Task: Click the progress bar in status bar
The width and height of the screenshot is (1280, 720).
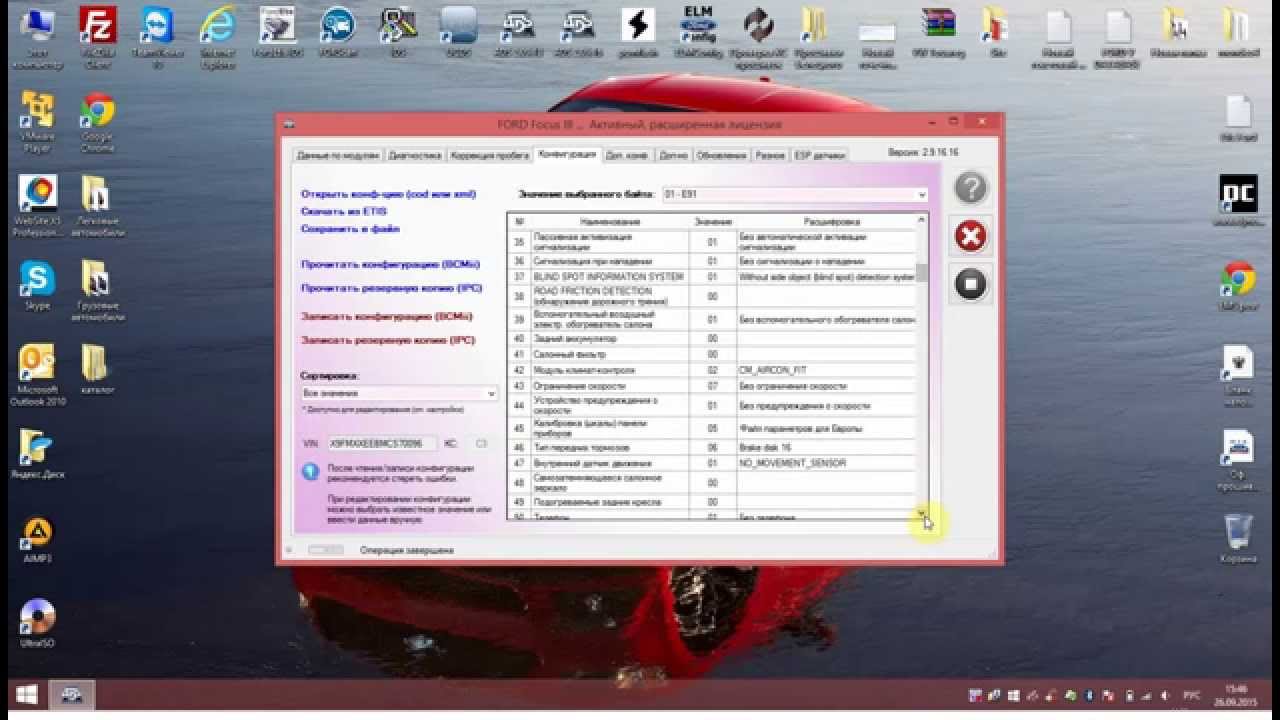Action: click(326, 550)
